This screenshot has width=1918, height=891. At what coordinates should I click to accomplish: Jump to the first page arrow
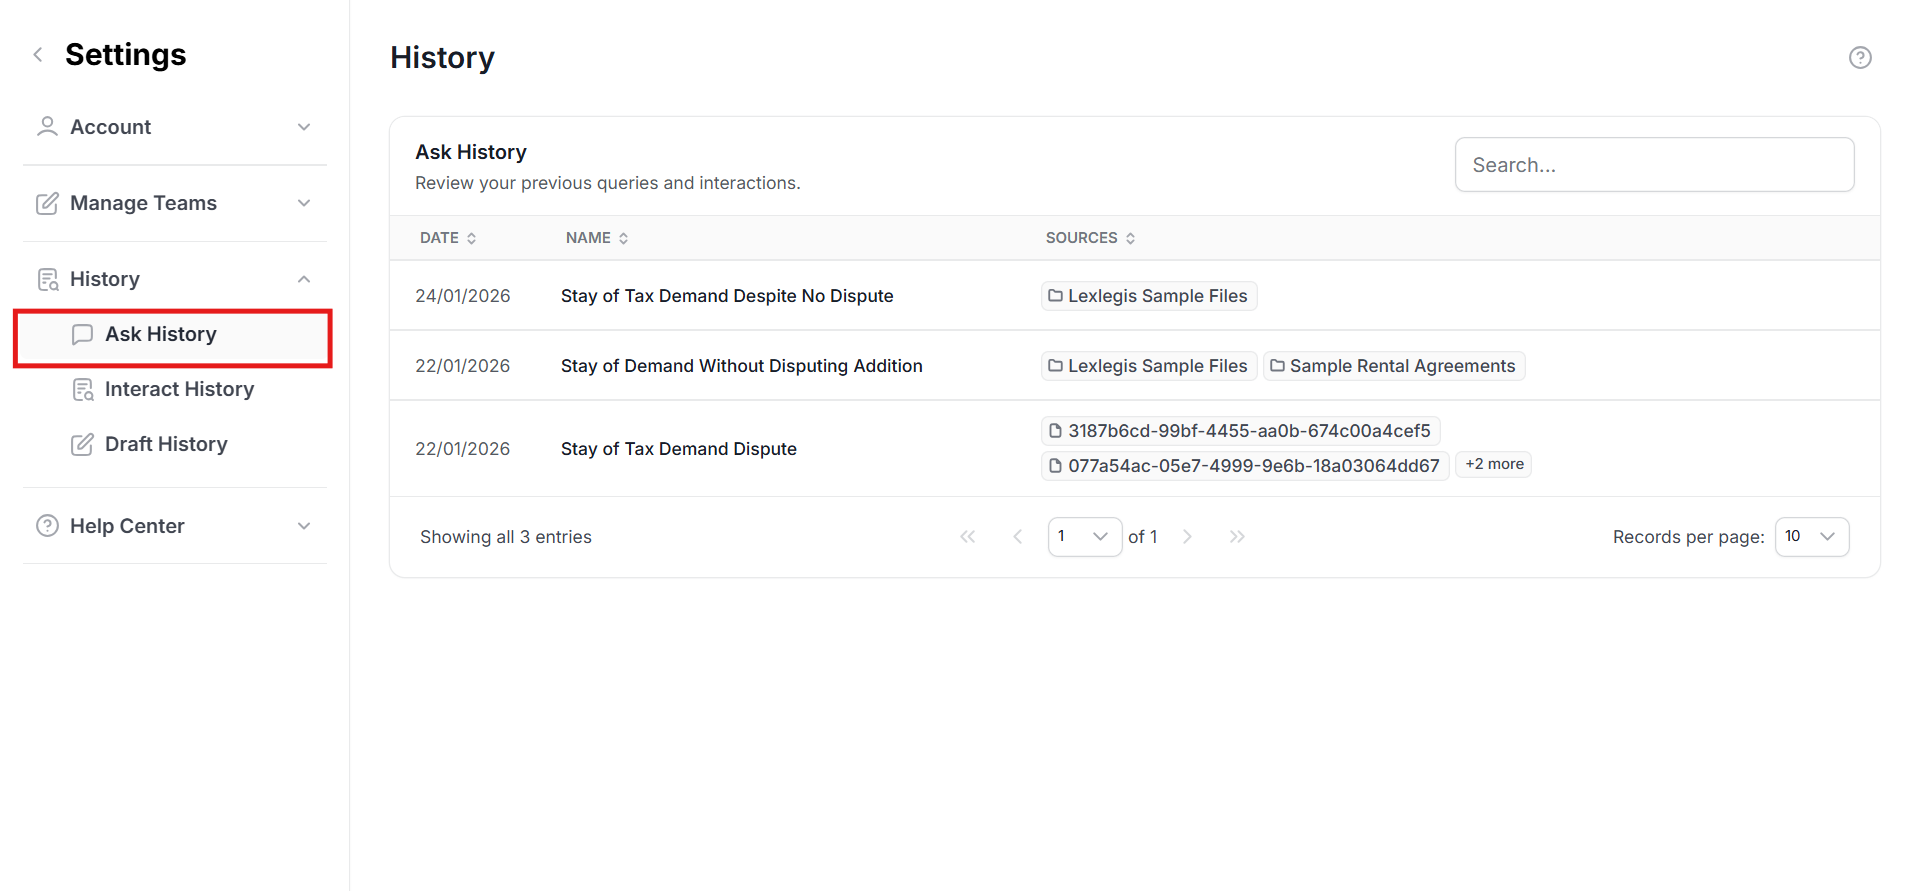[x=967, y=537]
